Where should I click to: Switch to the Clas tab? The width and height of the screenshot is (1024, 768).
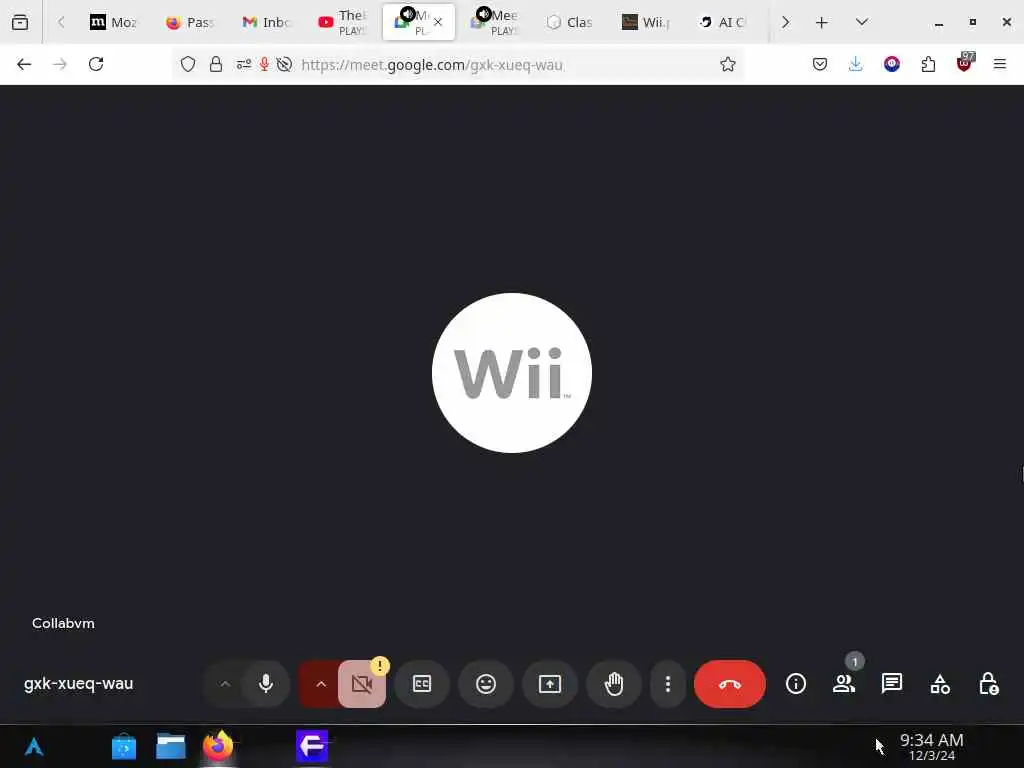point(570,22)
